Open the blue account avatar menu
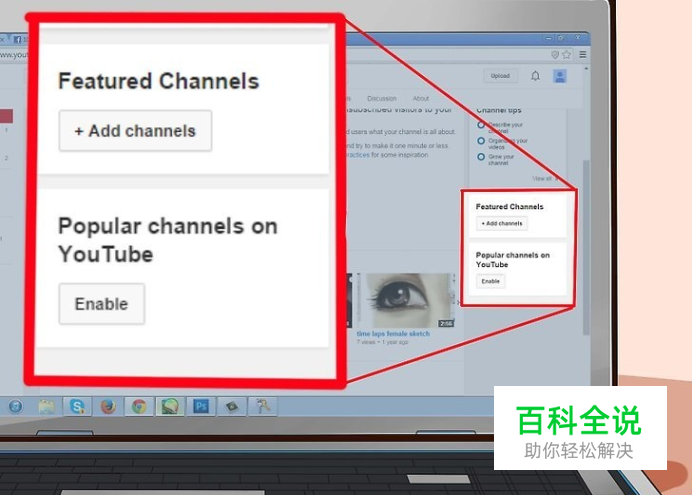The width and height of the screenshot is (692, 495). 560,76
